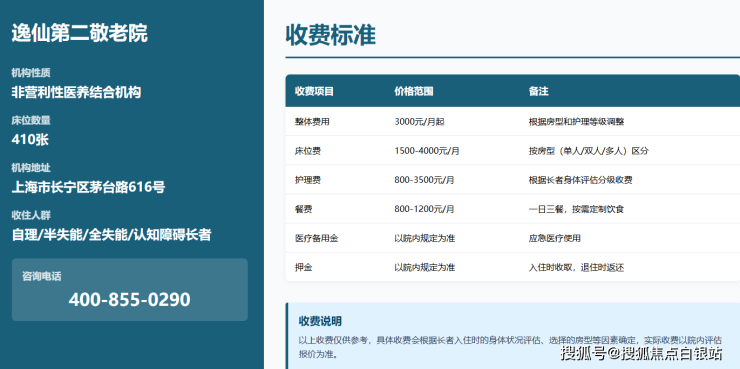This screenshot has width=740, height=369.
Task: Select the 床位费 row label
Action: click(308, 151)
